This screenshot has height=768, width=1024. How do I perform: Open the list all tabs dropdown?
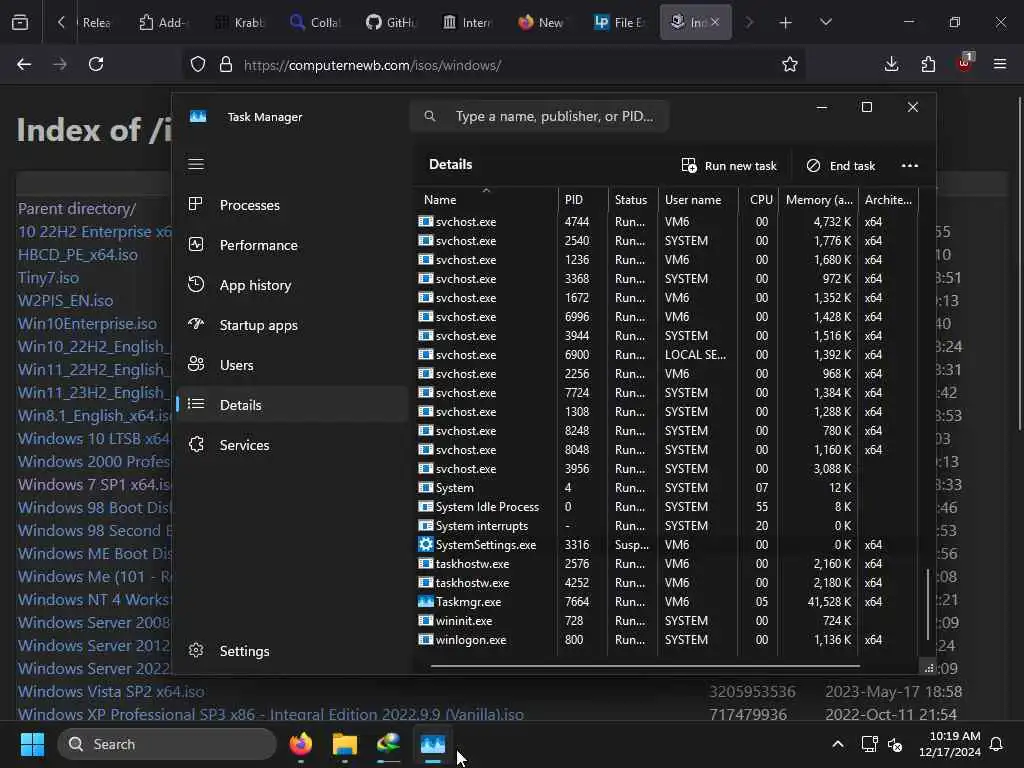pos(825,23)
